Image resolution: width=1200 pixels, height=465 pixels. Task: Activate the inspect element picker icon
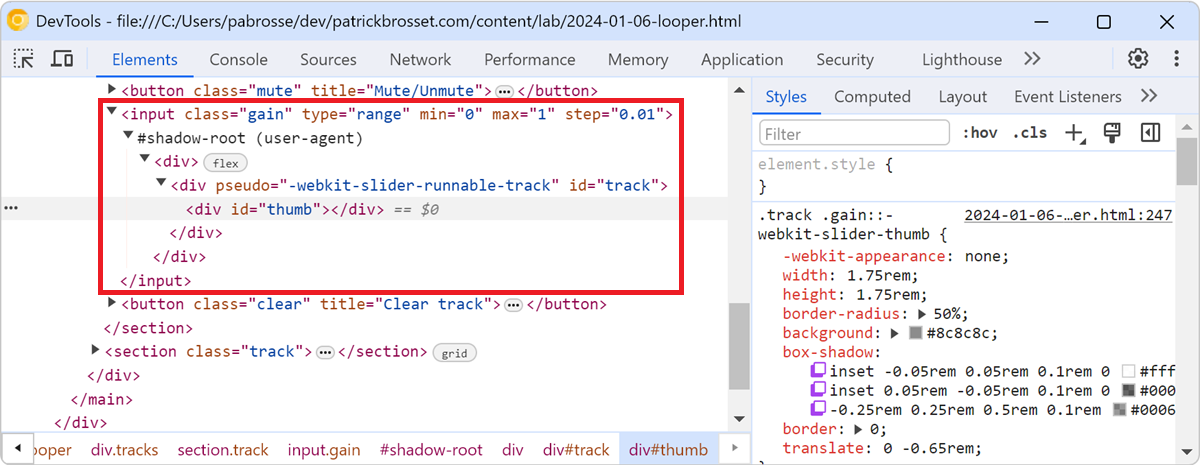click(23, 59)
